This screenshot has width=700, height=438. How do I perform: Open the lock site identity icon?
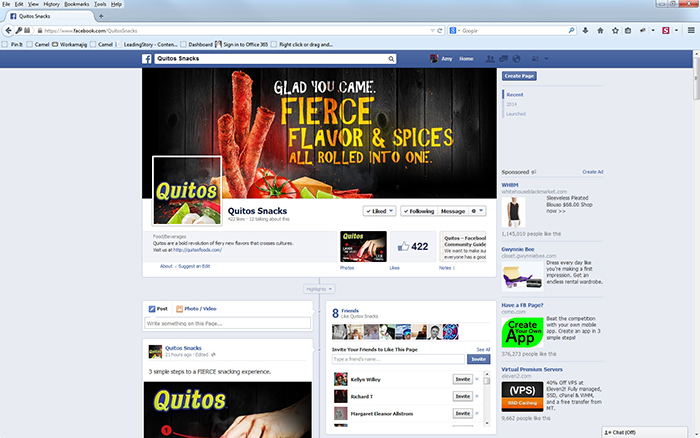point(40,30)
